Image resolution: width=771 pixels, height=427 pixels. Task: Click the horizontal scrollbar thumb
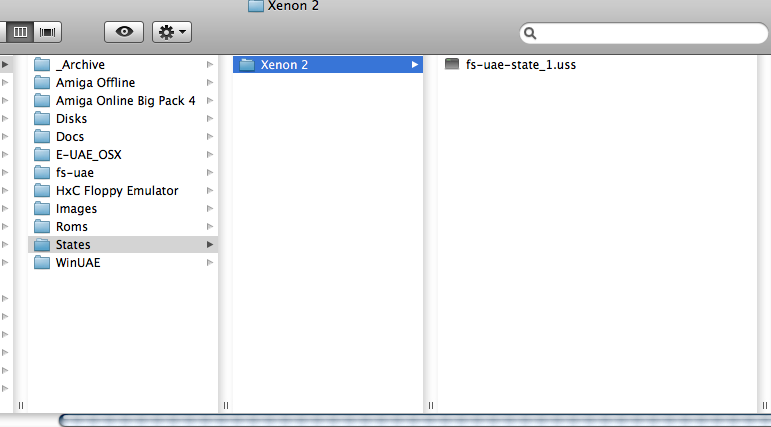[x=415, y=421]
